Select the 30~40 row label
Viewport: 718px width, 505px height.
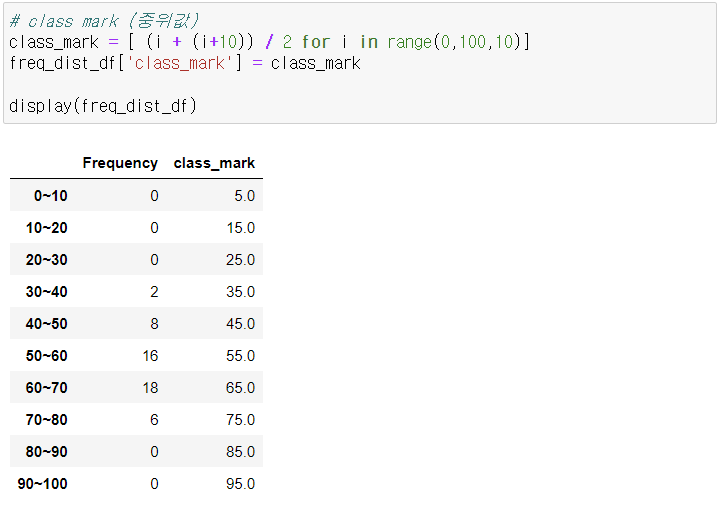coord(47,292)
